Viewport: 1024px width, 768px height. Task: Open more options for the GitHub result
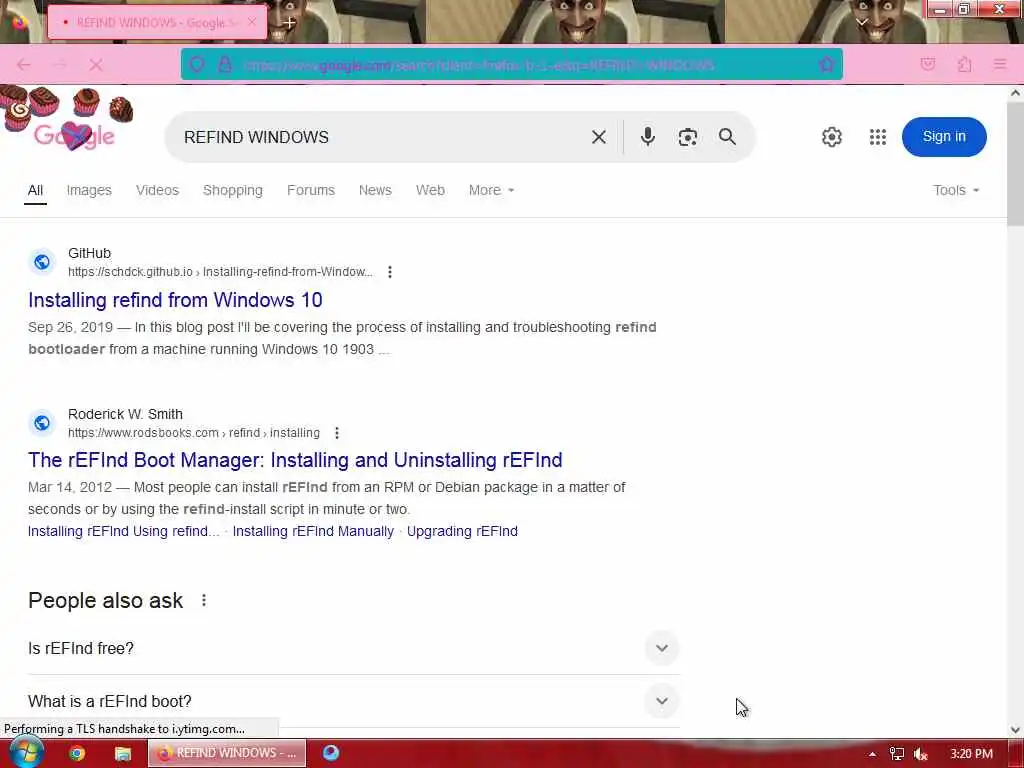coord(390,272)
